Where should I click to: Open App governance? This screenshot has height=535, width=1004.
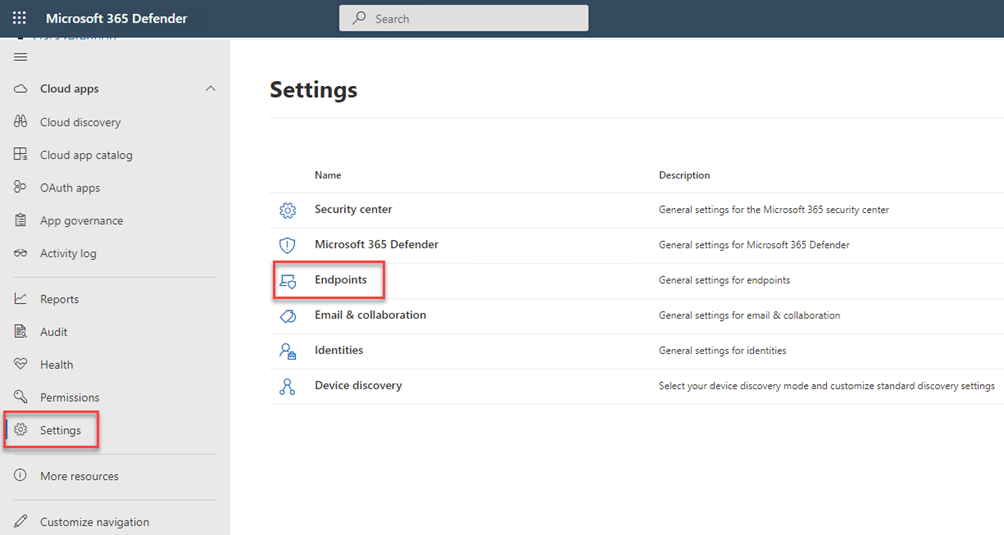[81, 220]
